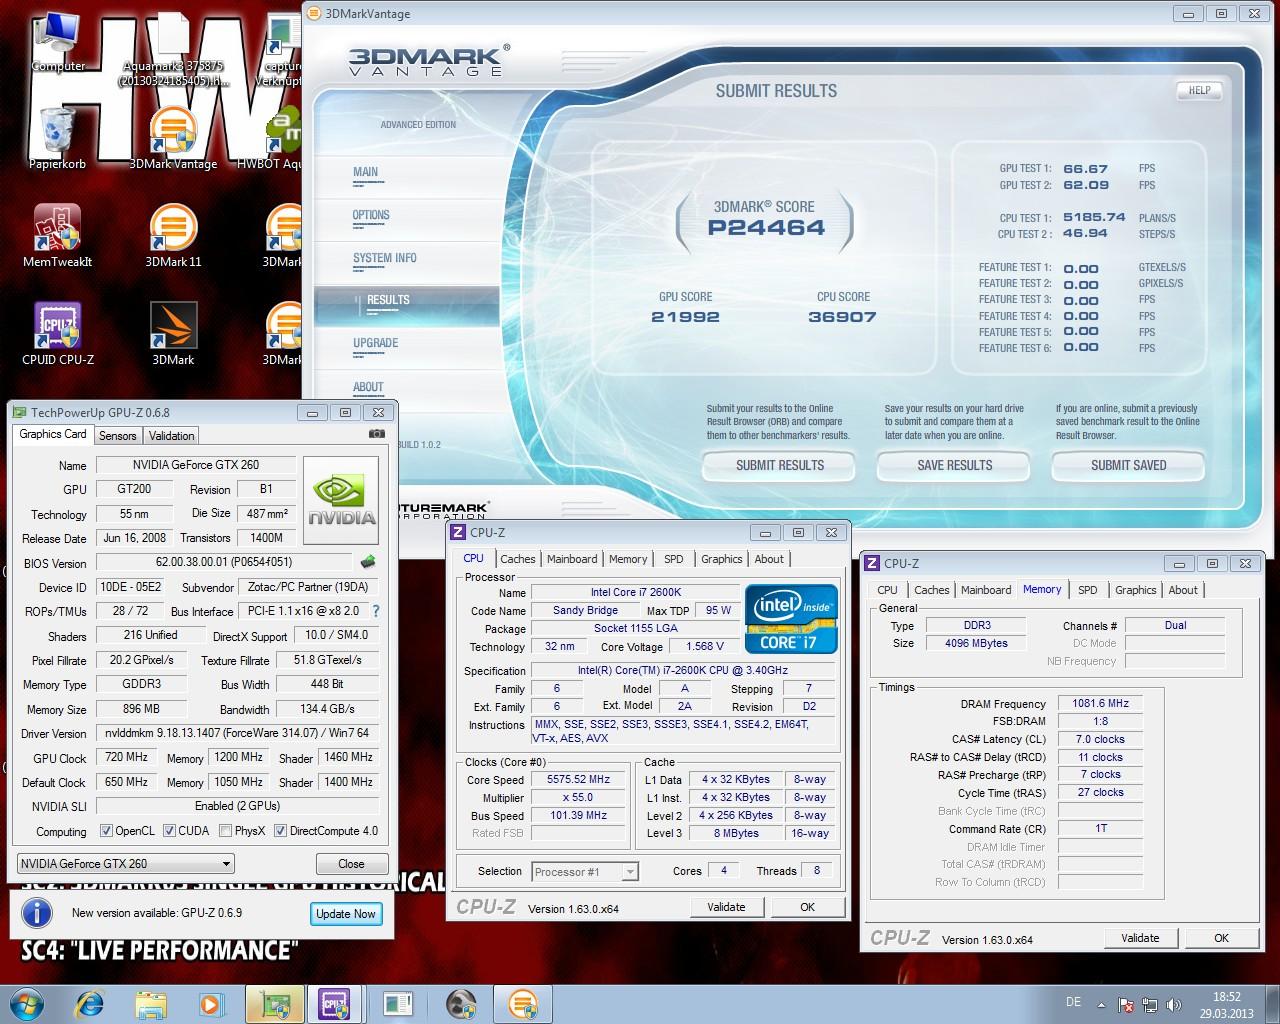Click the NVIDIA logo in GPU-Z

pyautogui.click(x=341, y=501)
